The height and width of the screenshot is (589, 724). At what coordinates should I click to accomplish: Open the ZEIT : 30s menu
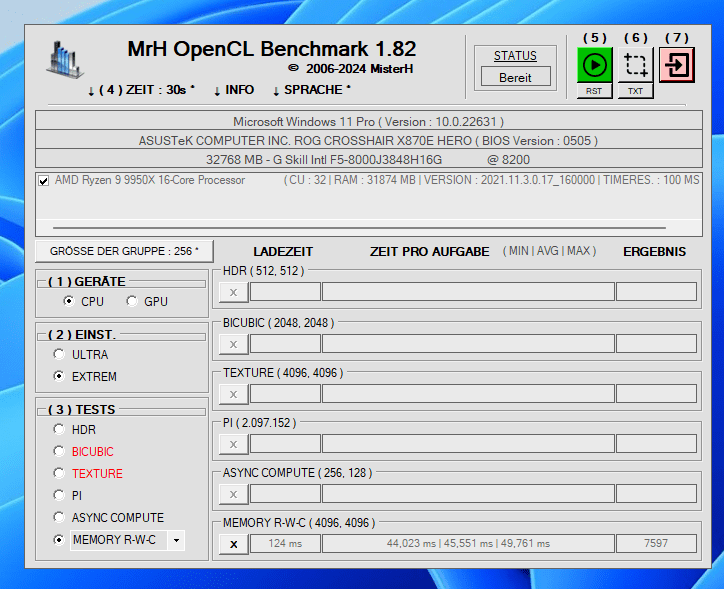[141, 90]
